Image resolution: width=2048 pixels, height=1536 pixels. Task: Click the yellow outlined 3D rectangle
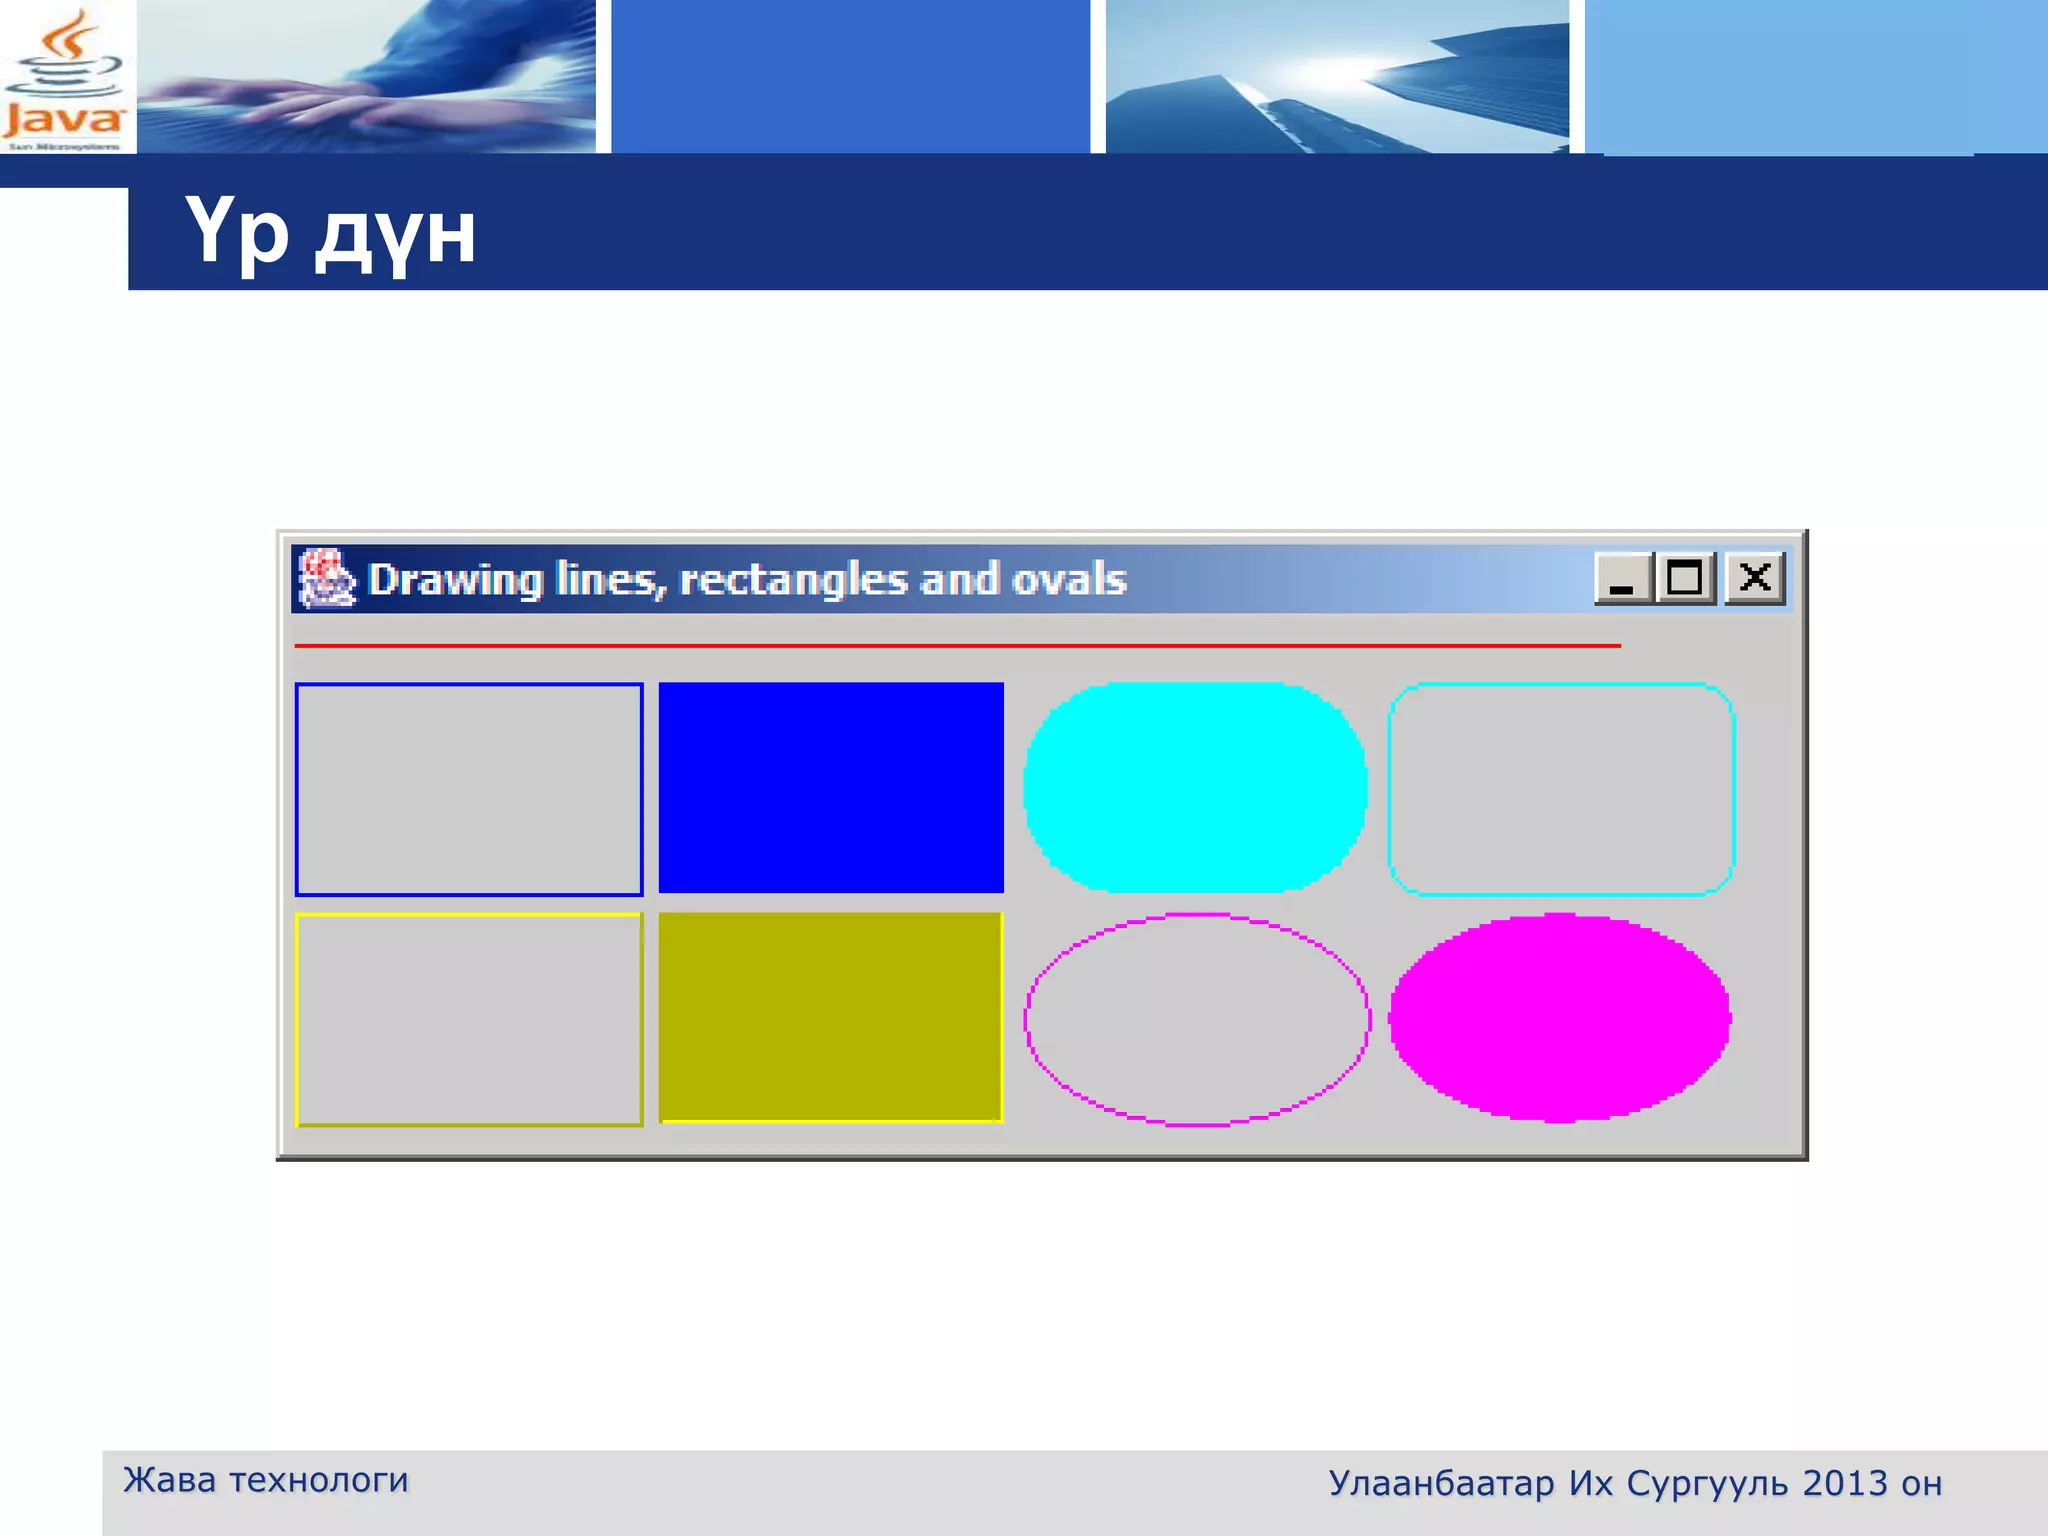469,1019
